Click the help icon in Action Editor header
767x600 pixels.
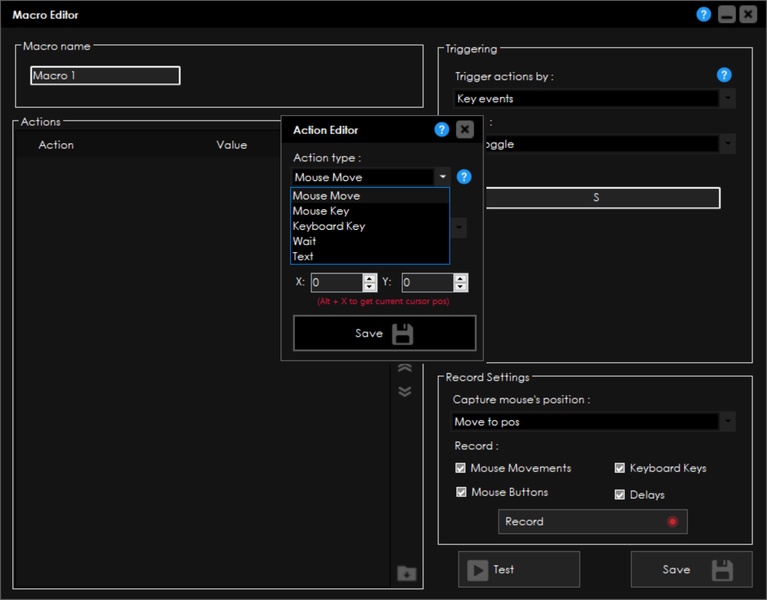point(442,129)
